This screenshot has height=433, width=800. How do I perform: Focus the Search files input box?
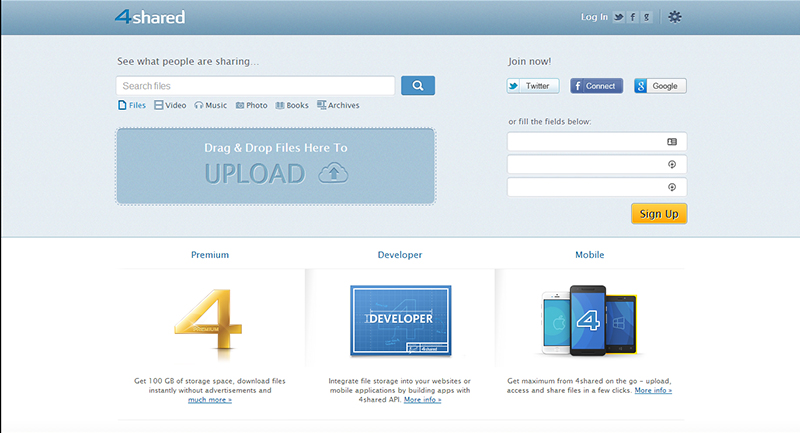pos(256,86)
